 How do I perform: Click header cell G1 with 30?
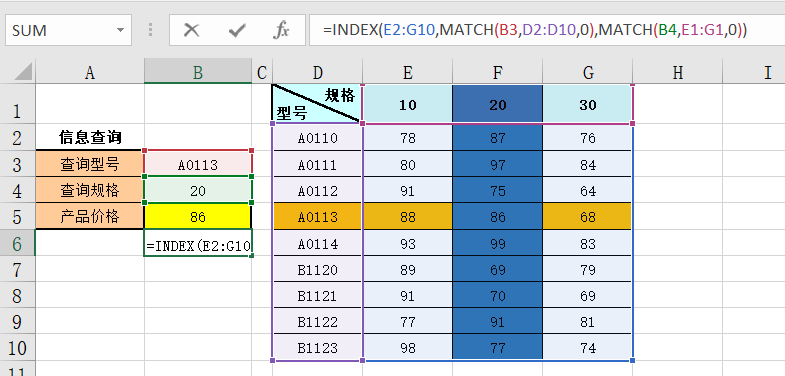pos(588,104)
